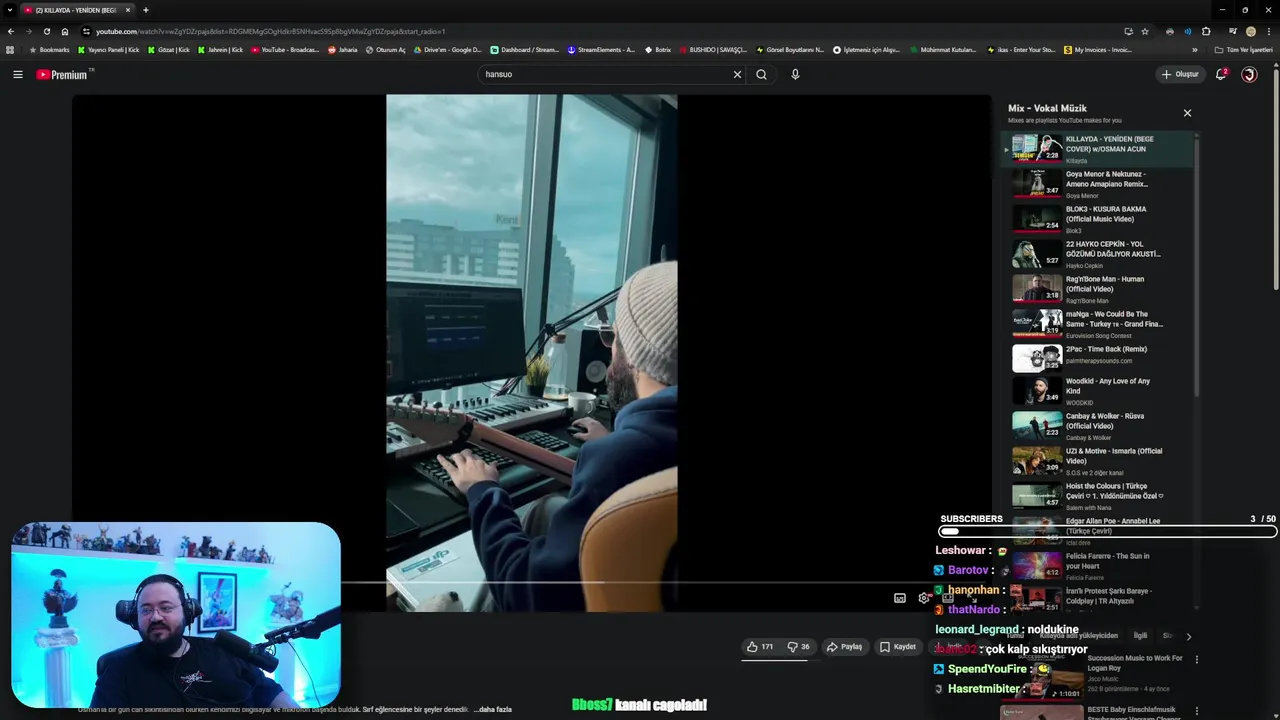Close the Mix - Vokal Müzik playlist panel
1280x720 pixels.
[1187, 113]
